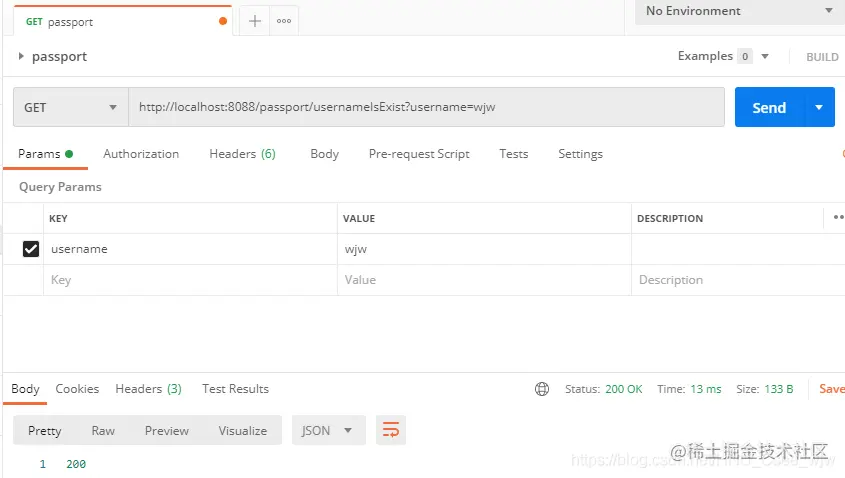
Task: Open Send button dropdown arrow
Action: coord(819,107)
